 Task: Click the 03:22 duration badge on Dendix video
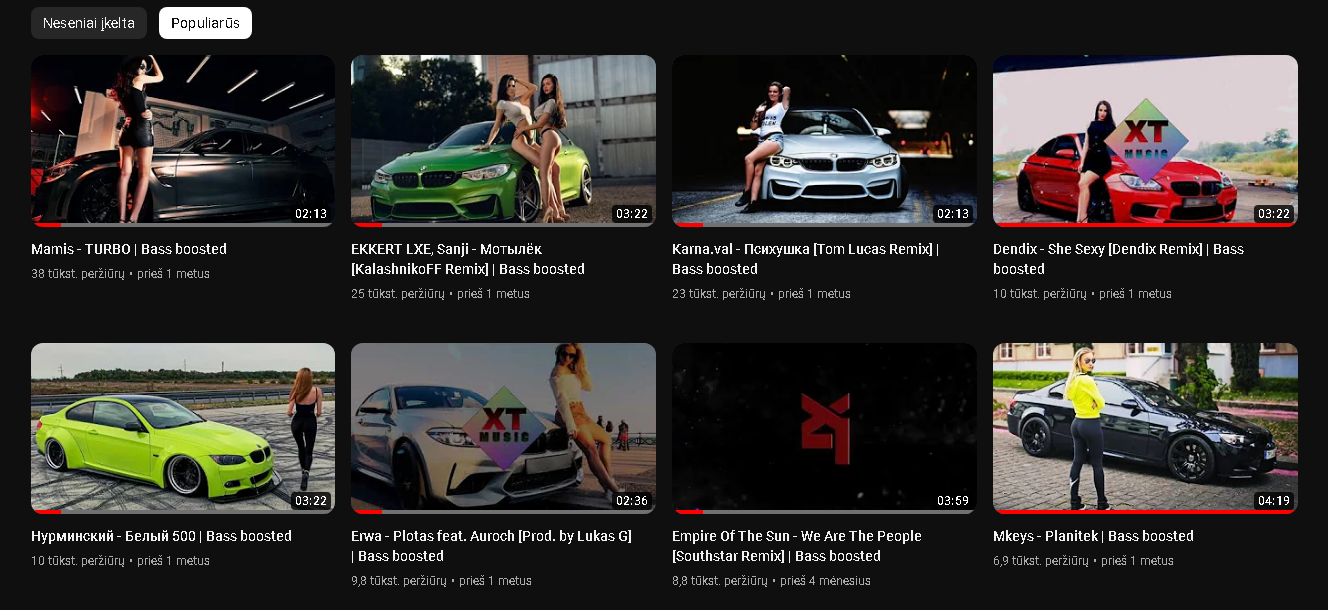pyautogui.click(x=1274, y=213)
